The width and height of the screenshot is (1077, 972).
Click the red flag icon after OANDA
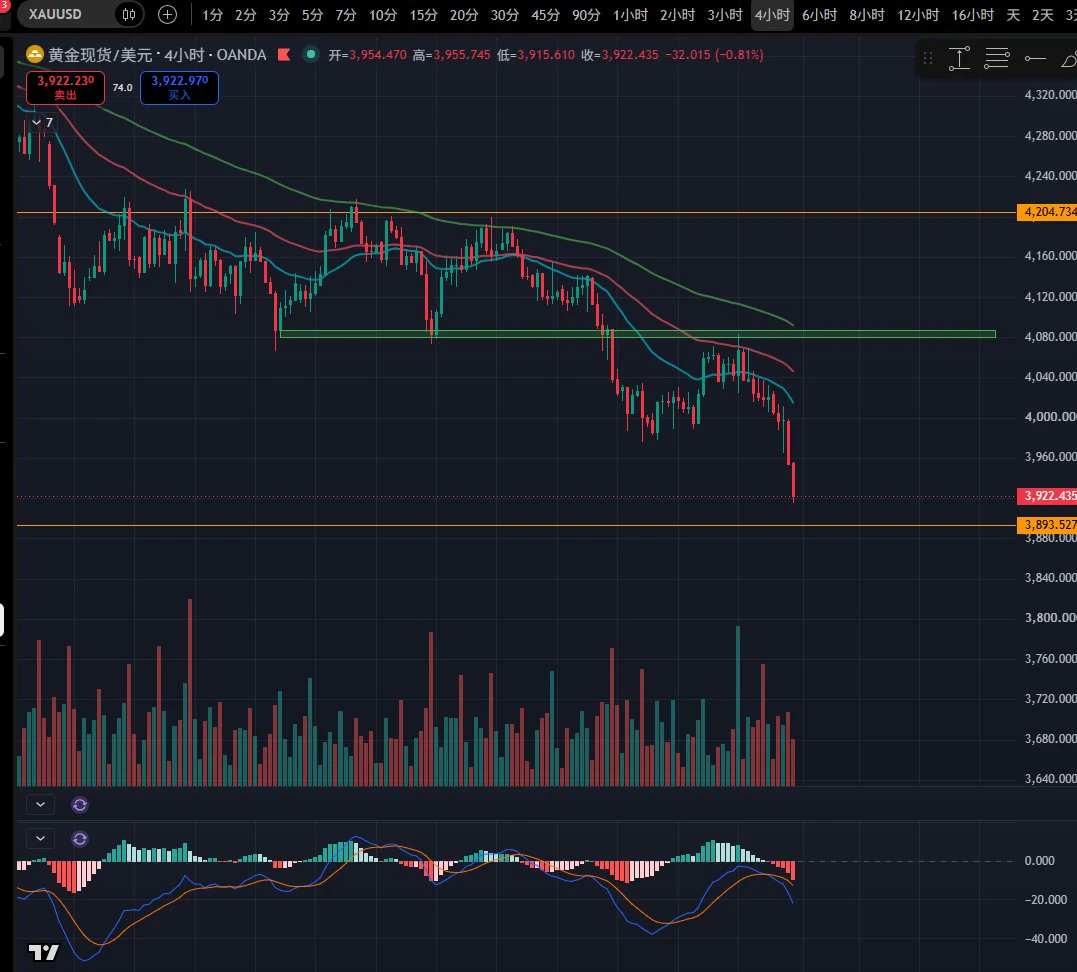[x=284, y=54]
